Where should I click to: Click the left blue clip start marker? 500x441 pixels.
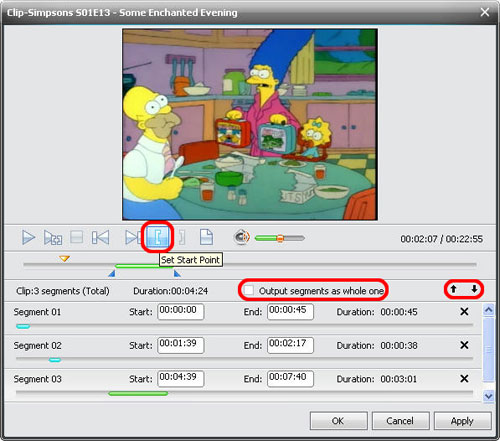112,274
